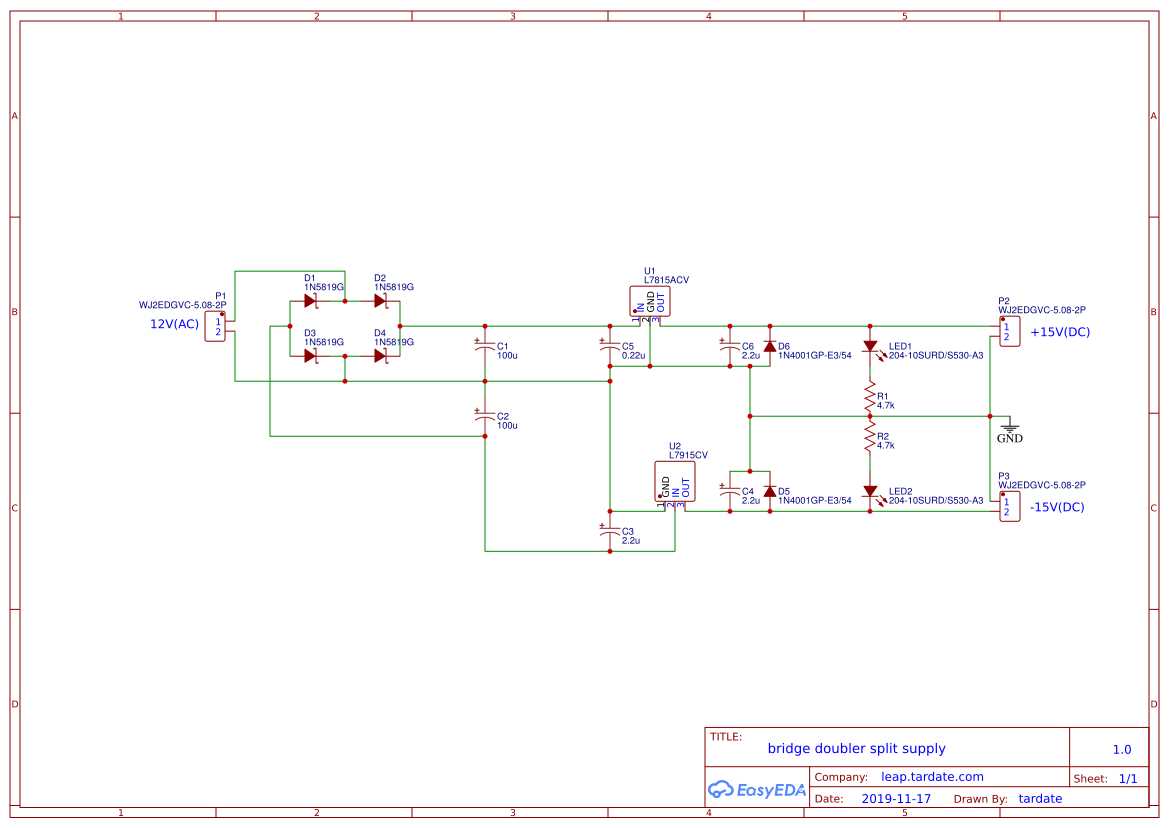Click the sheet number 1/1
The image size is (1169, 828).
[1128, 779]
